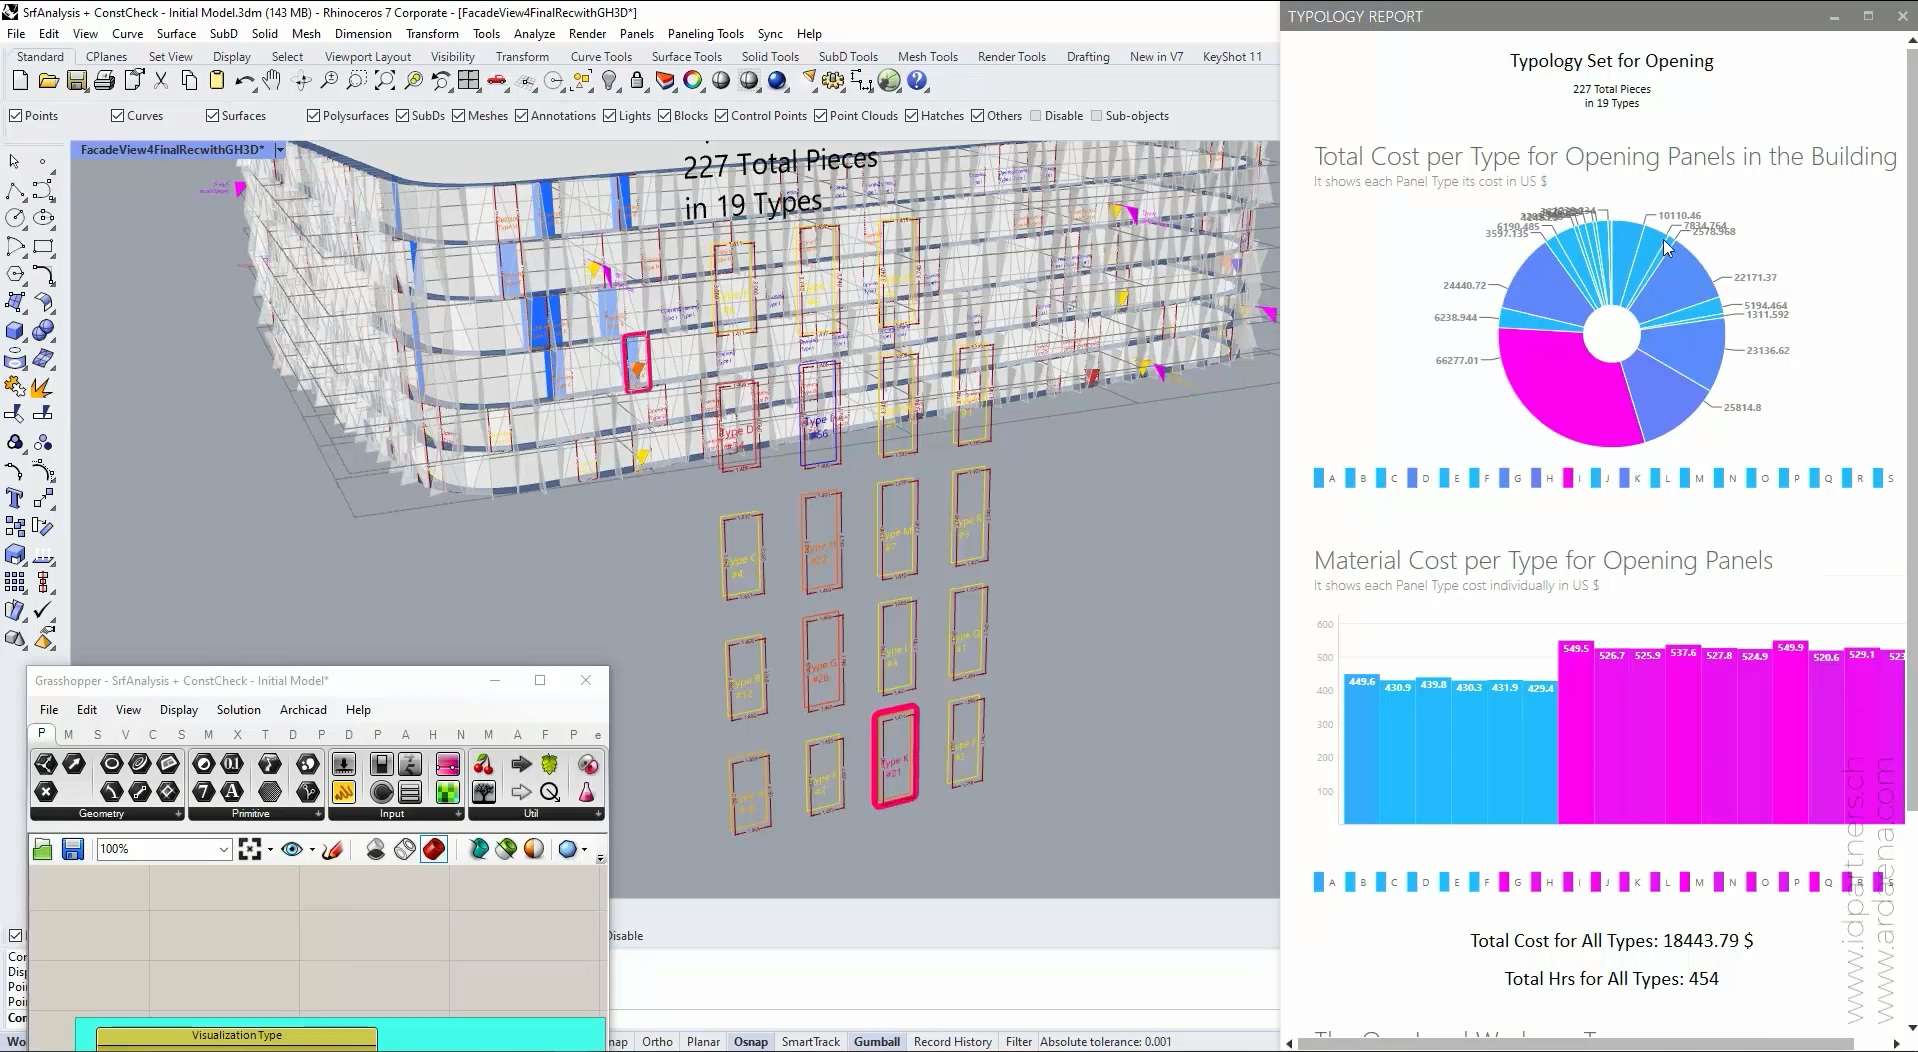Toggle Osnap in the status bar
This screenshot has height=1052, width=1918.
tap(751, 1042)
